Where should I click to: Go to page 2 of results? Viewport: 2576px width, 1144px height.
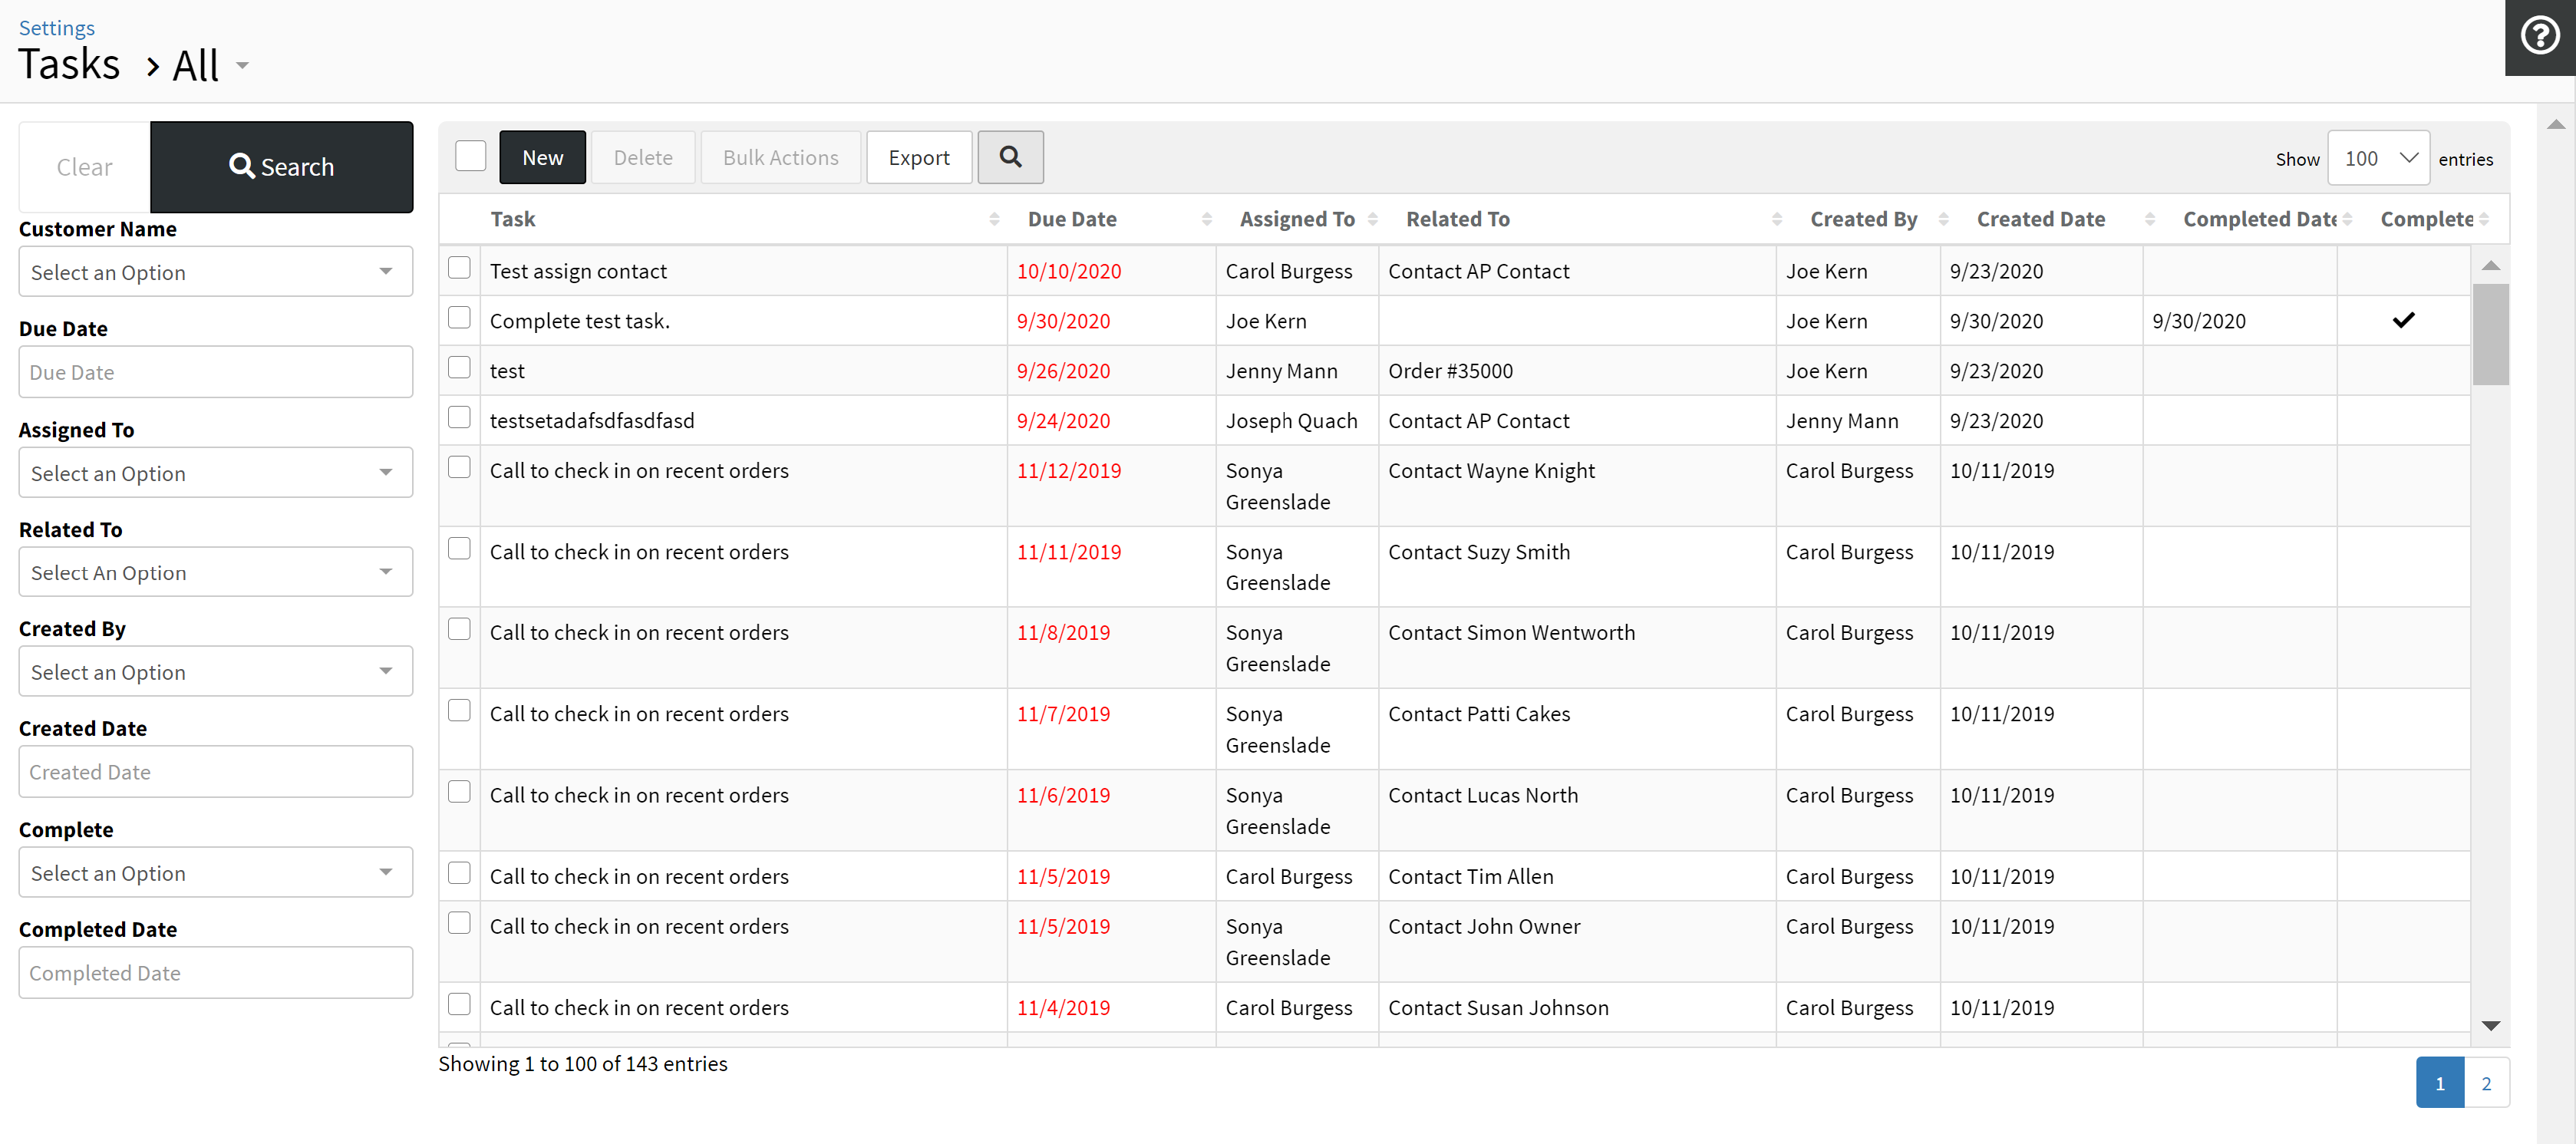[x=2486, y=1083]
